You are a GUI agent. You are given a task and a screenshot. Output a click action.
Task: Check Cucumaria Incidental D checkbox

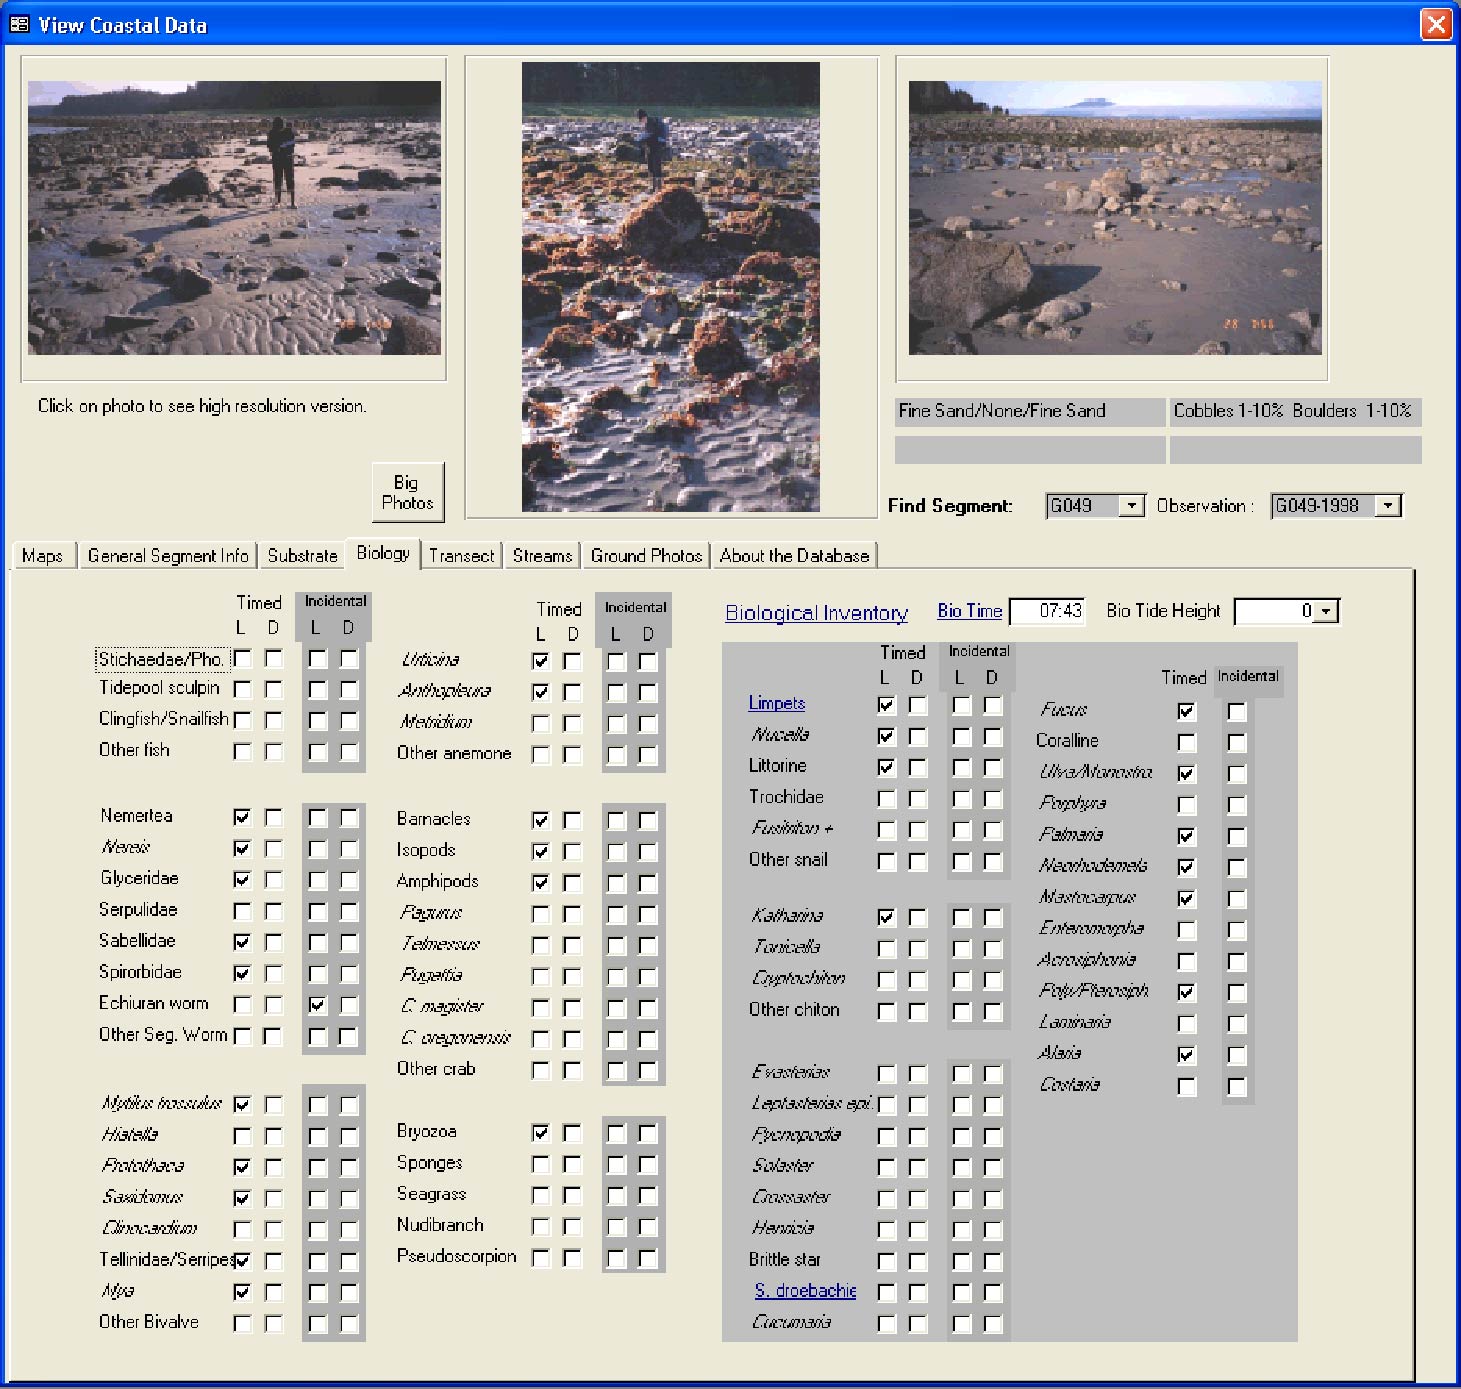tap(992, 1323)
